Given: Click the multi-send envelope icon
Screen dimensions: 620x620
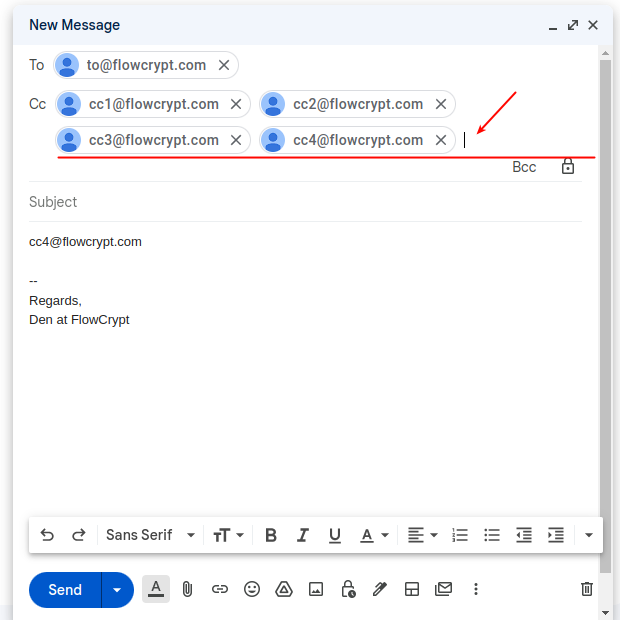Looking at the screenshot, I should pyautogui.click(x=444, y=589).
